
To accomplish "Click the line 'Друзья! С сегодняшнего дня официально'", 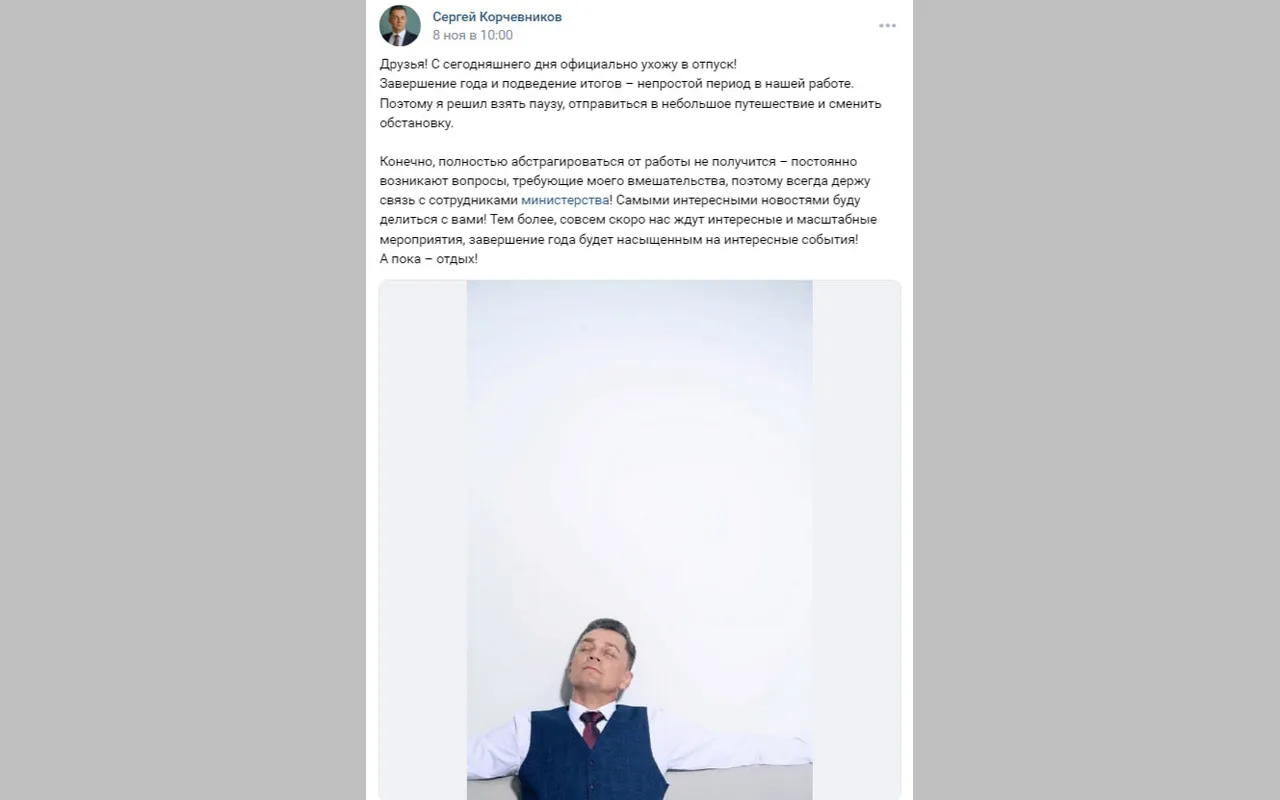I will (x=558, y=65).
